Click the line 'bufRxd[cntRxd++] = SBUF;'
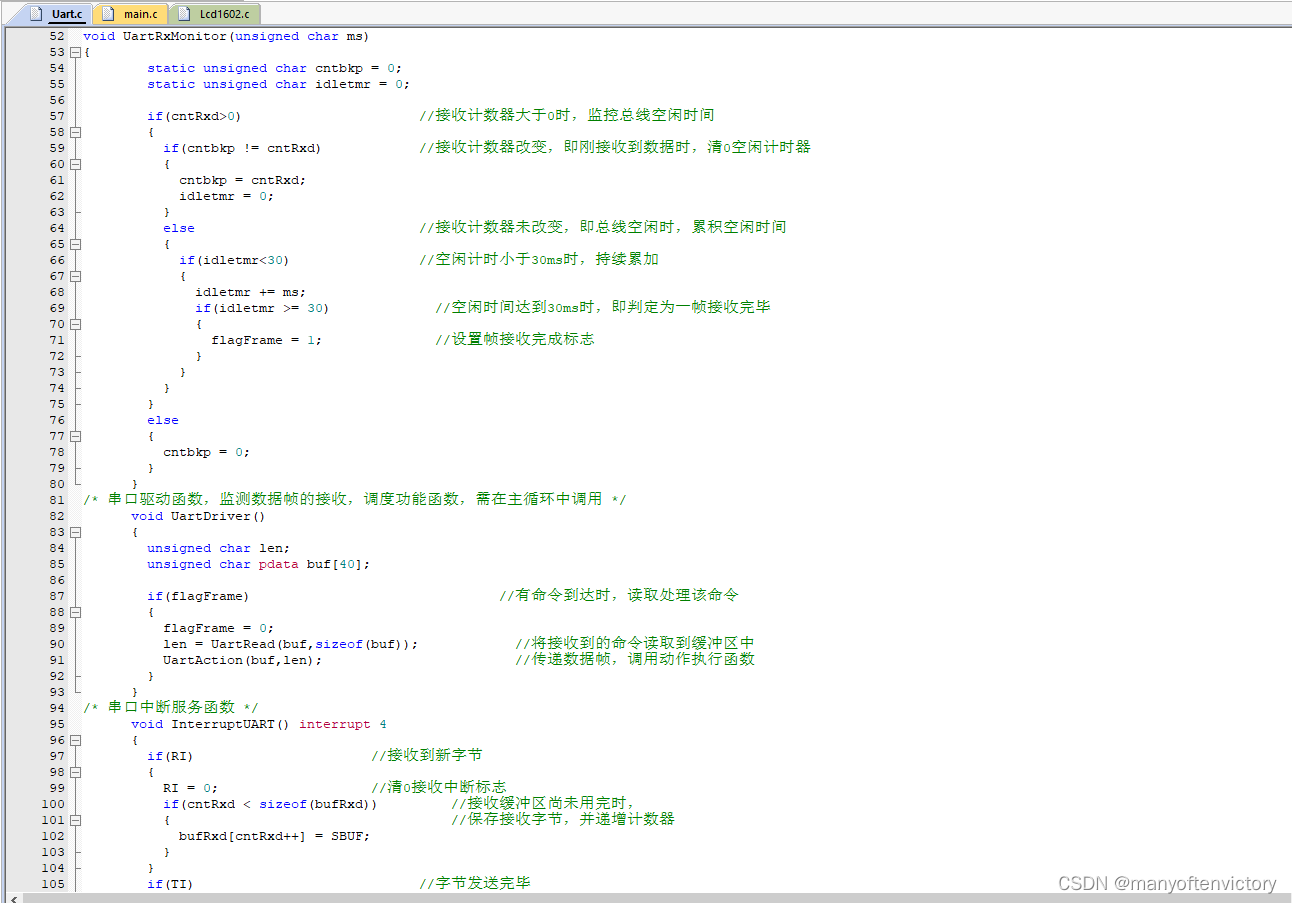This screenshot has width=1292, height=903. click(x=274, y=836)
